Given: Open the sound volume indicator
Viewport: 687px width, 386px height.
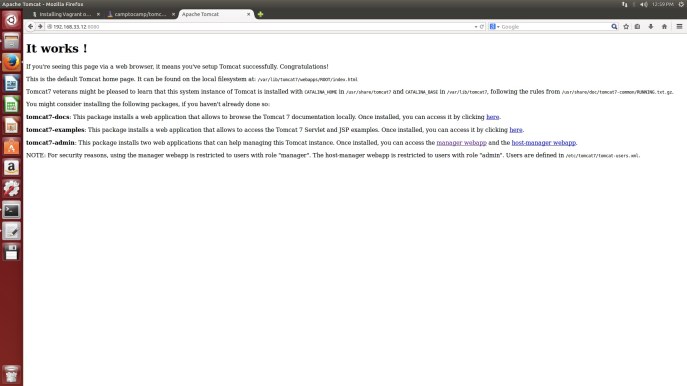Looking at the screenshot, I should tap(644, 4).
